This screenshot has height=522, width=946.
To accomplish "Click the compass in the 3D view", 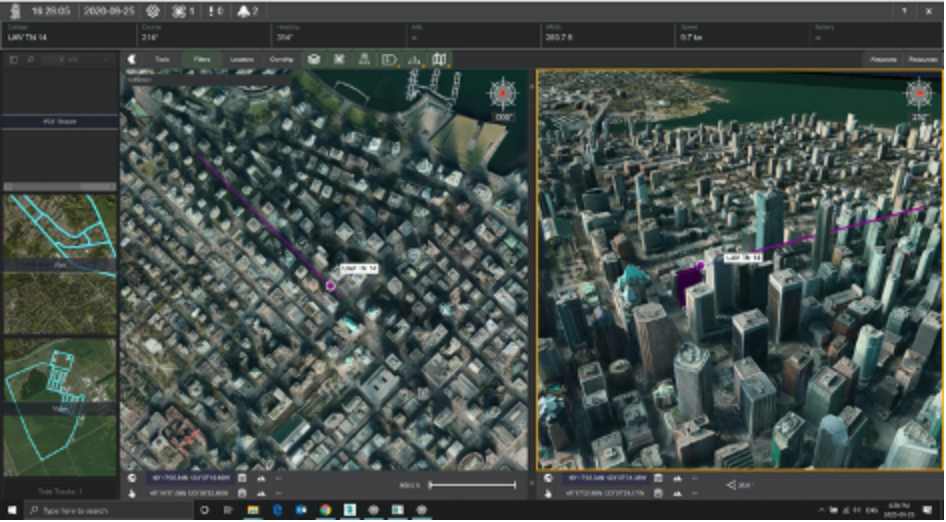I will pyautogui.click(x=919, y=95).
